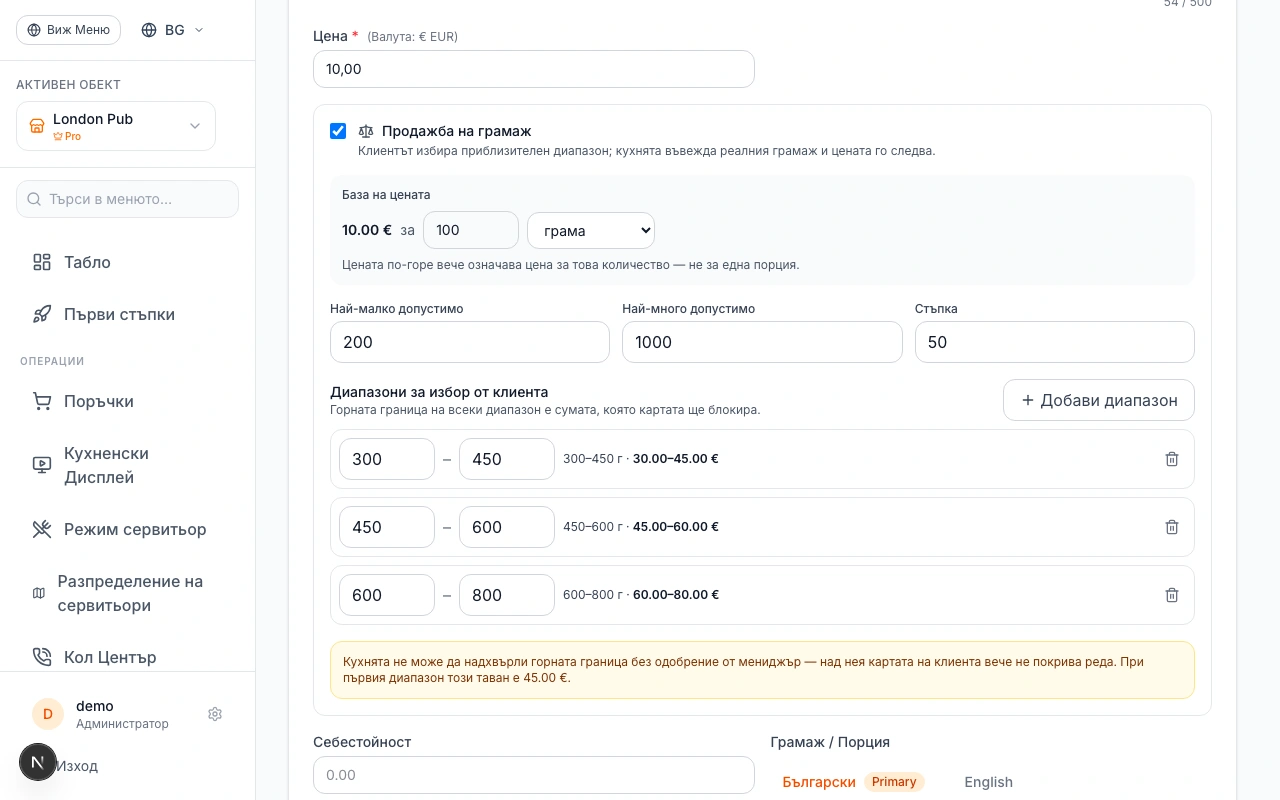This screenshot has height=800, width=1280.
Task: Click the rocket icon for Първи стъпки
Action: pos(42,314)
